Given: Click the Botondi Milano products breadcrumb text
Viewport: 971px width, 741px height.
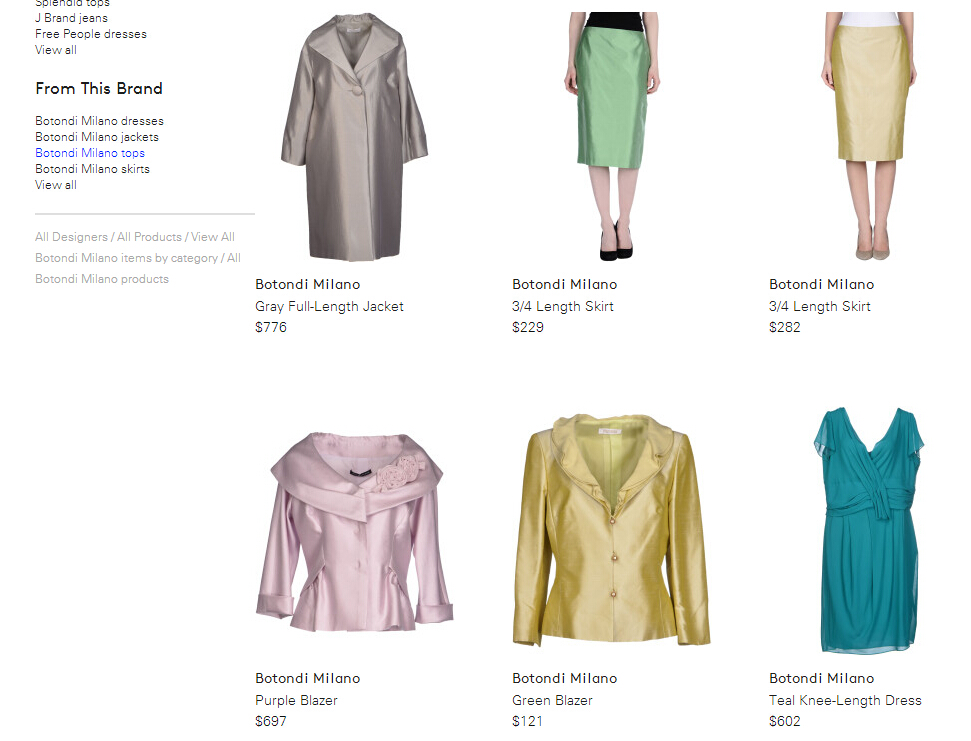Looking at the screenshot, I should [x=102, y=279].
